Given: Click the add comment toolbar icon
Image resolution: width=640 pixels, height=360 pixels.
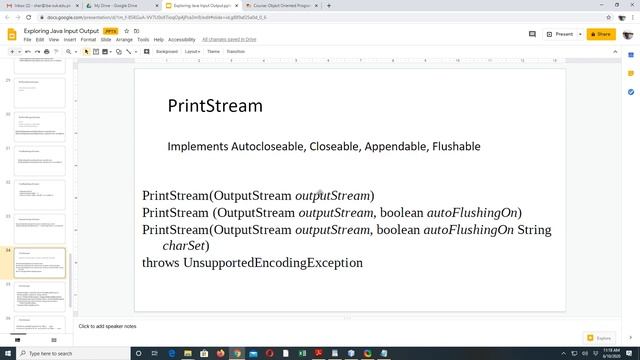Looking at the screenshot, I should 147,52.
